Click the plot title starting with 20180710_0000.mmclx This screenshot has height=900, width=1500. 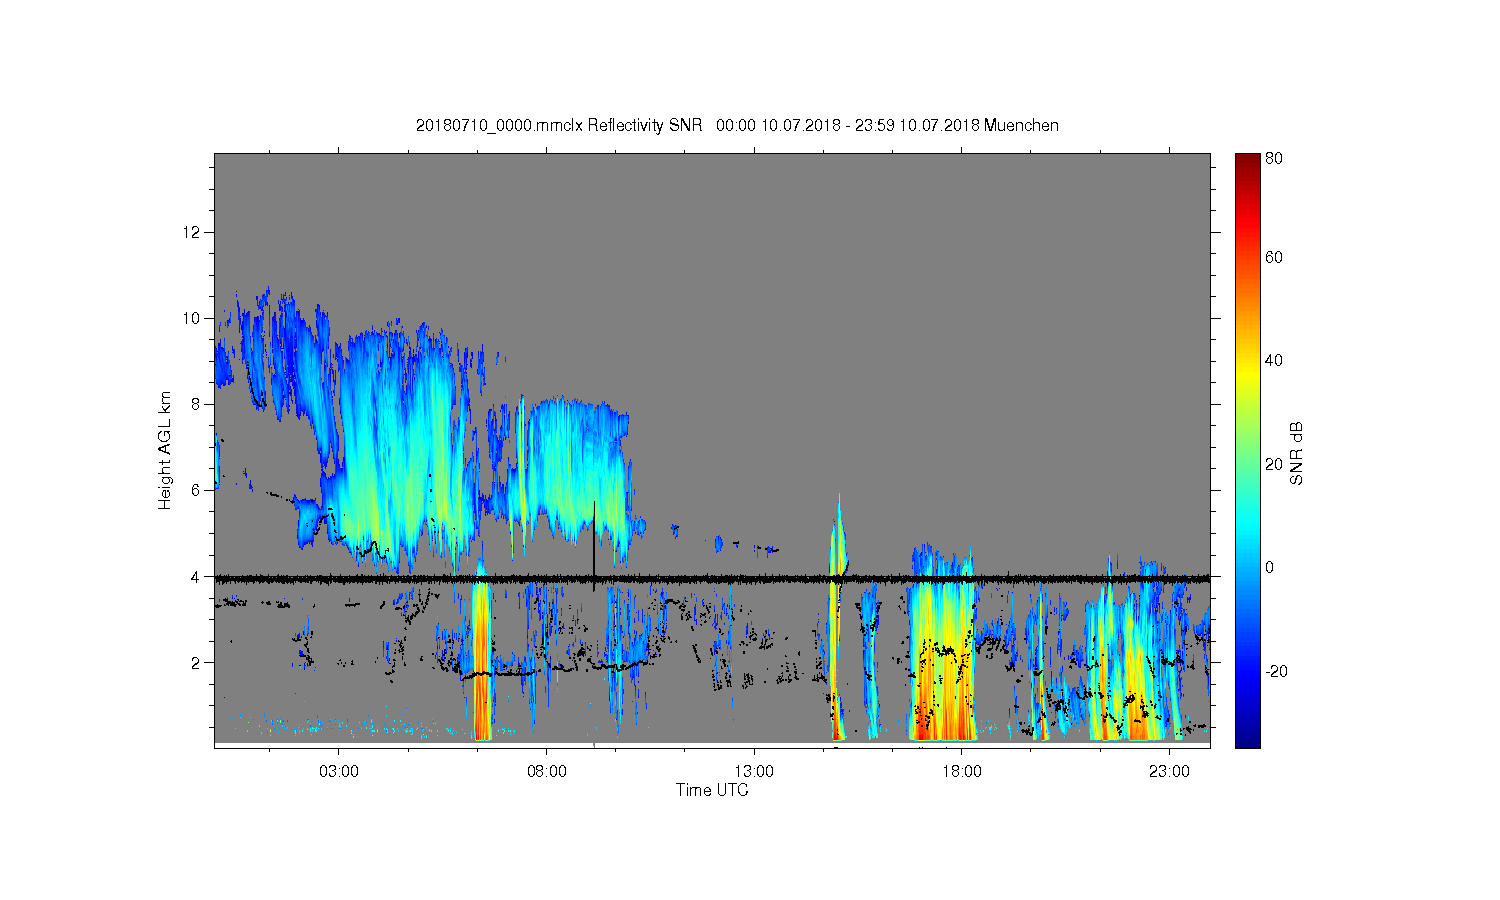pyautogui.click(x=737, y=125)
